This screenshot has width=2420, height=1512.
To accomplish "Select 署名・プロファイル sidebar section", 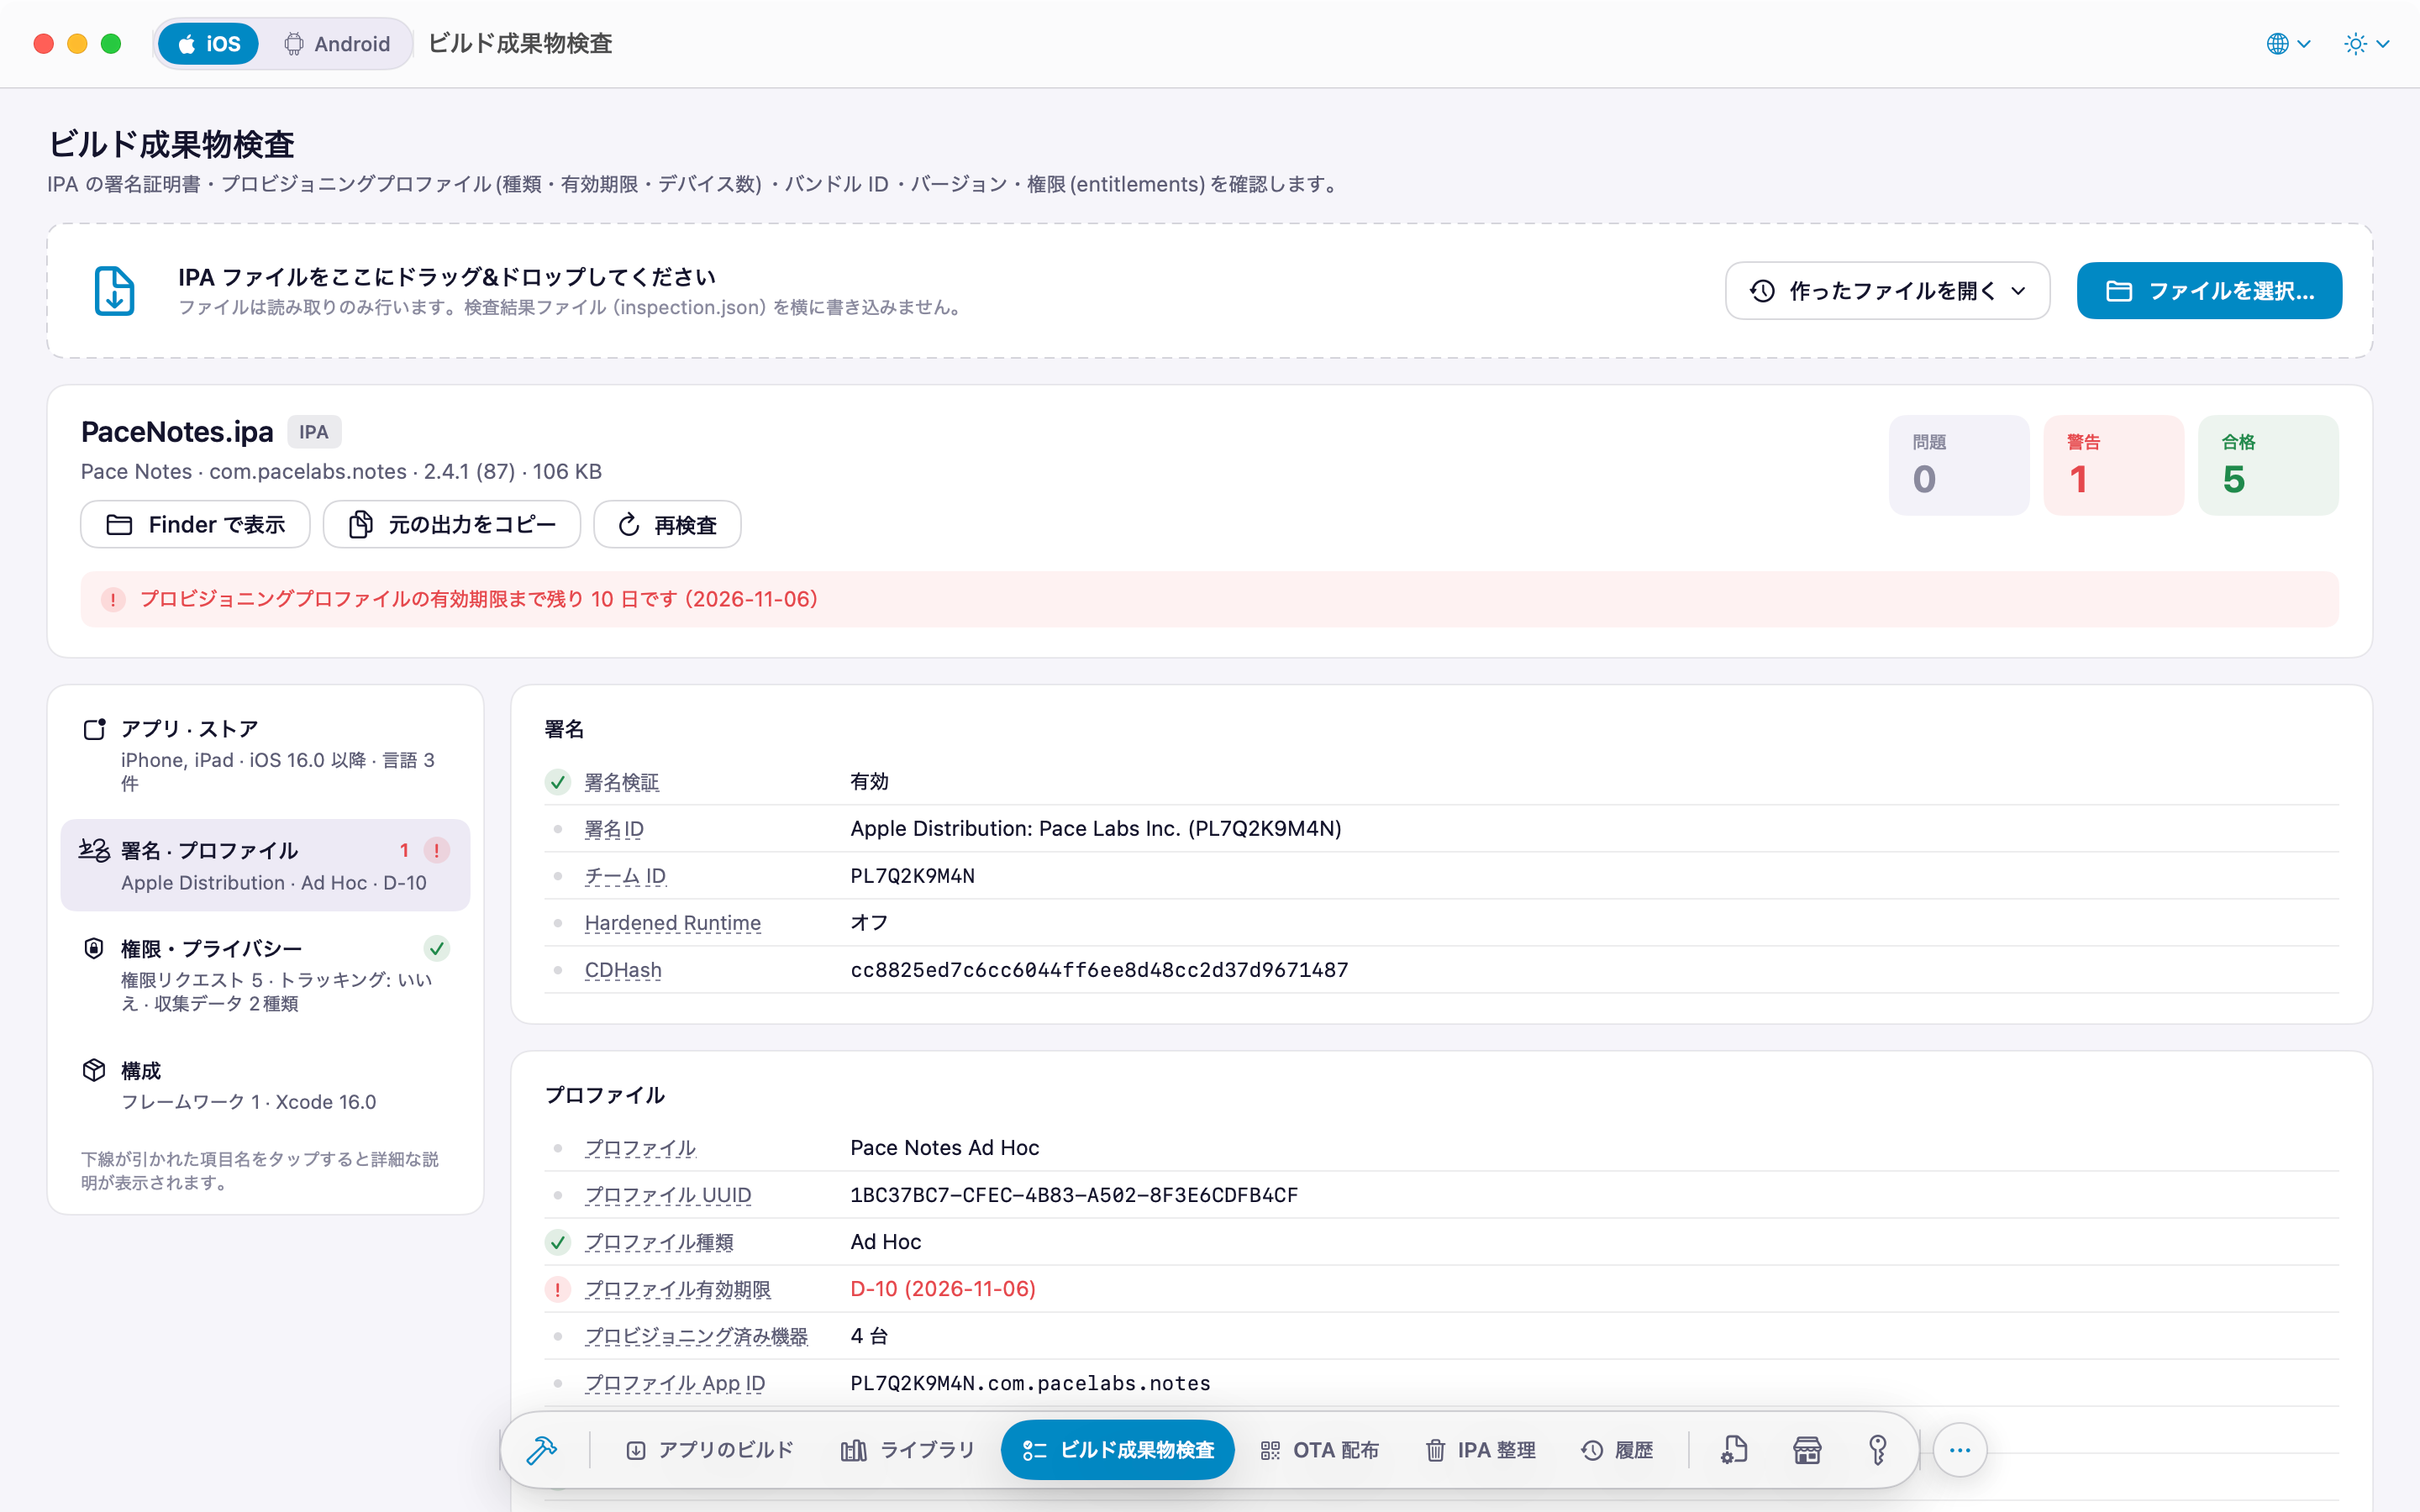I will [265, 866].
